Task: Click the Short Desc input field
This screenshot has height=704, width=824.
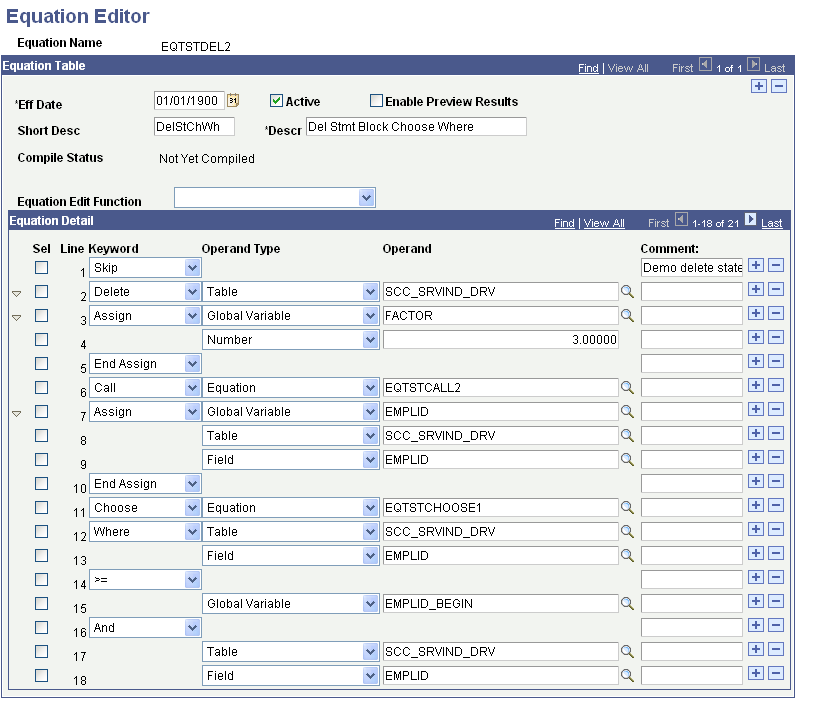Action: tap(192, 127)
